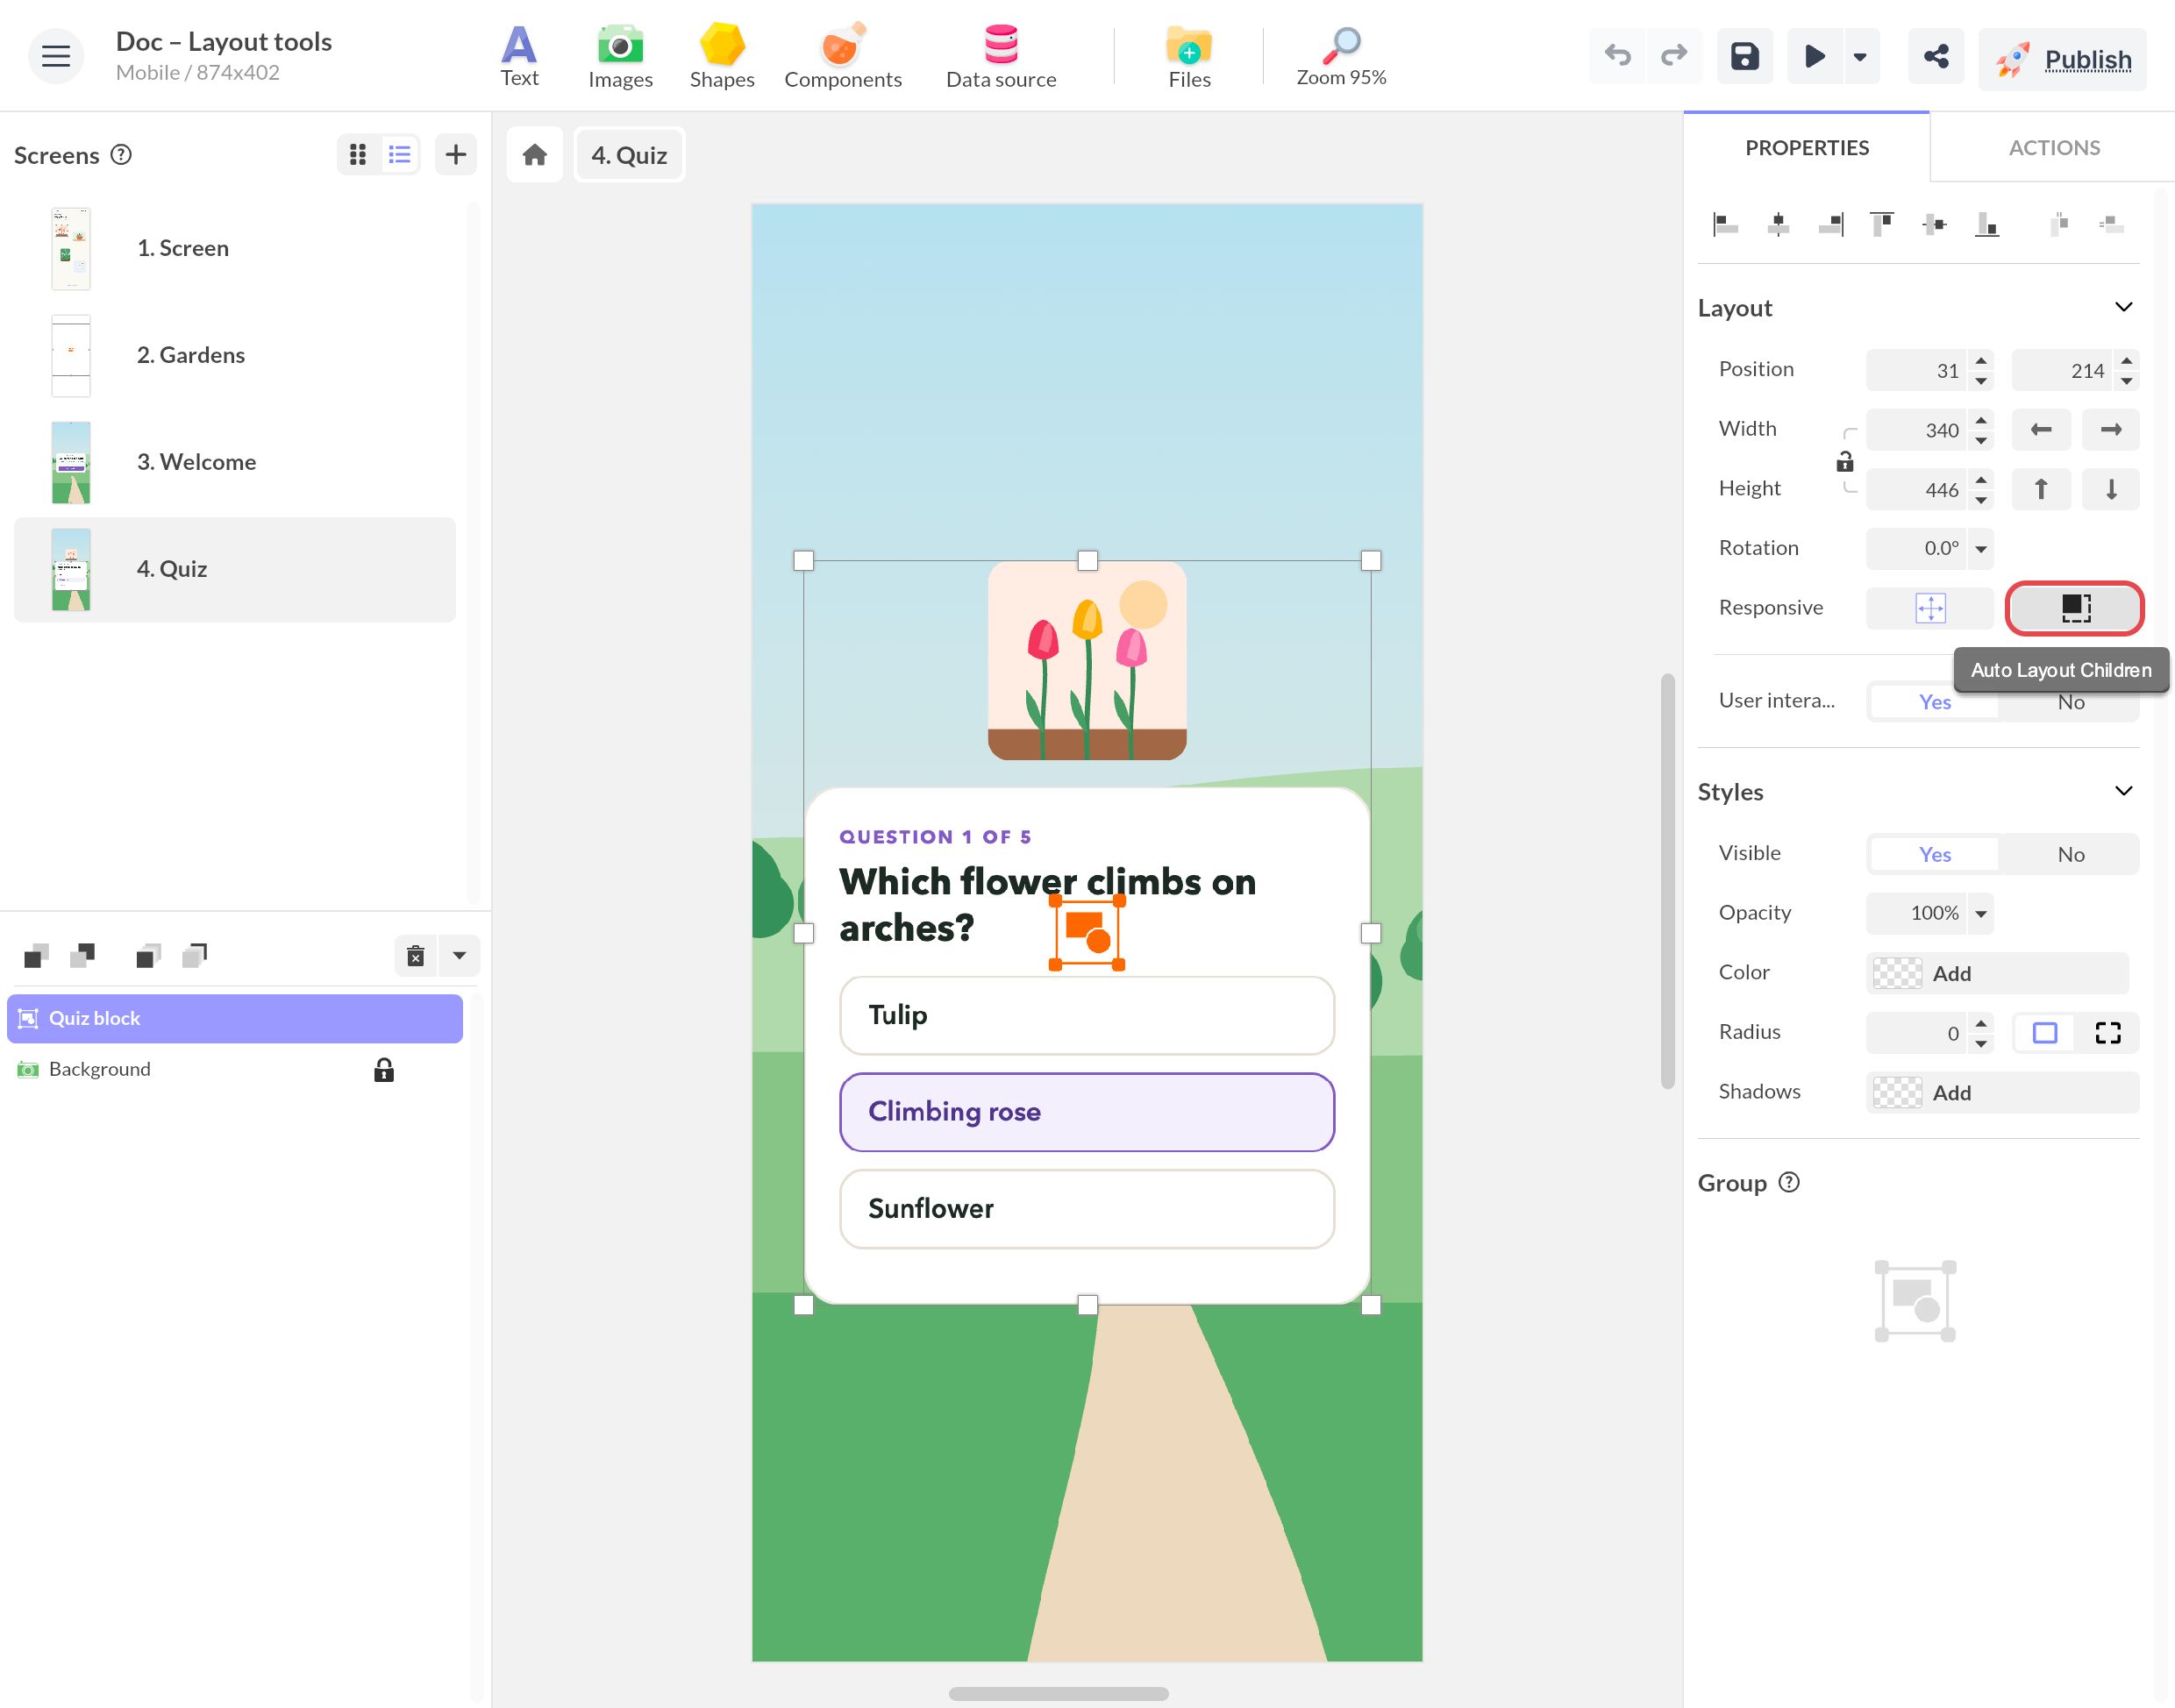Undo the last action
The image size is (2175, 1708).
(1617, 56)
